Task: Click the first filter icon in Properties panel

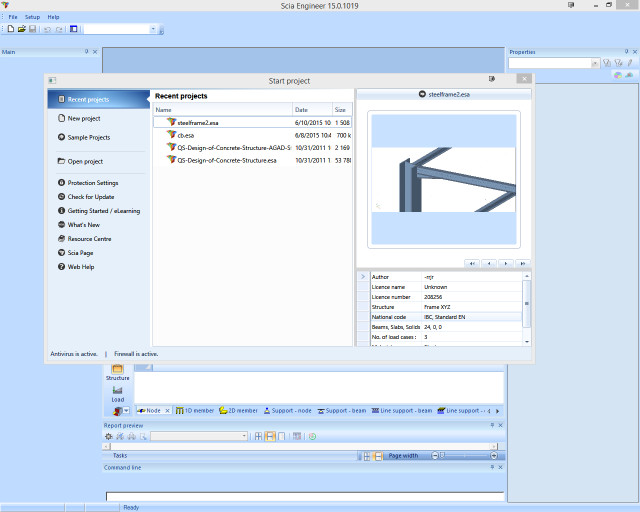Action: click(x=607, y=63)
